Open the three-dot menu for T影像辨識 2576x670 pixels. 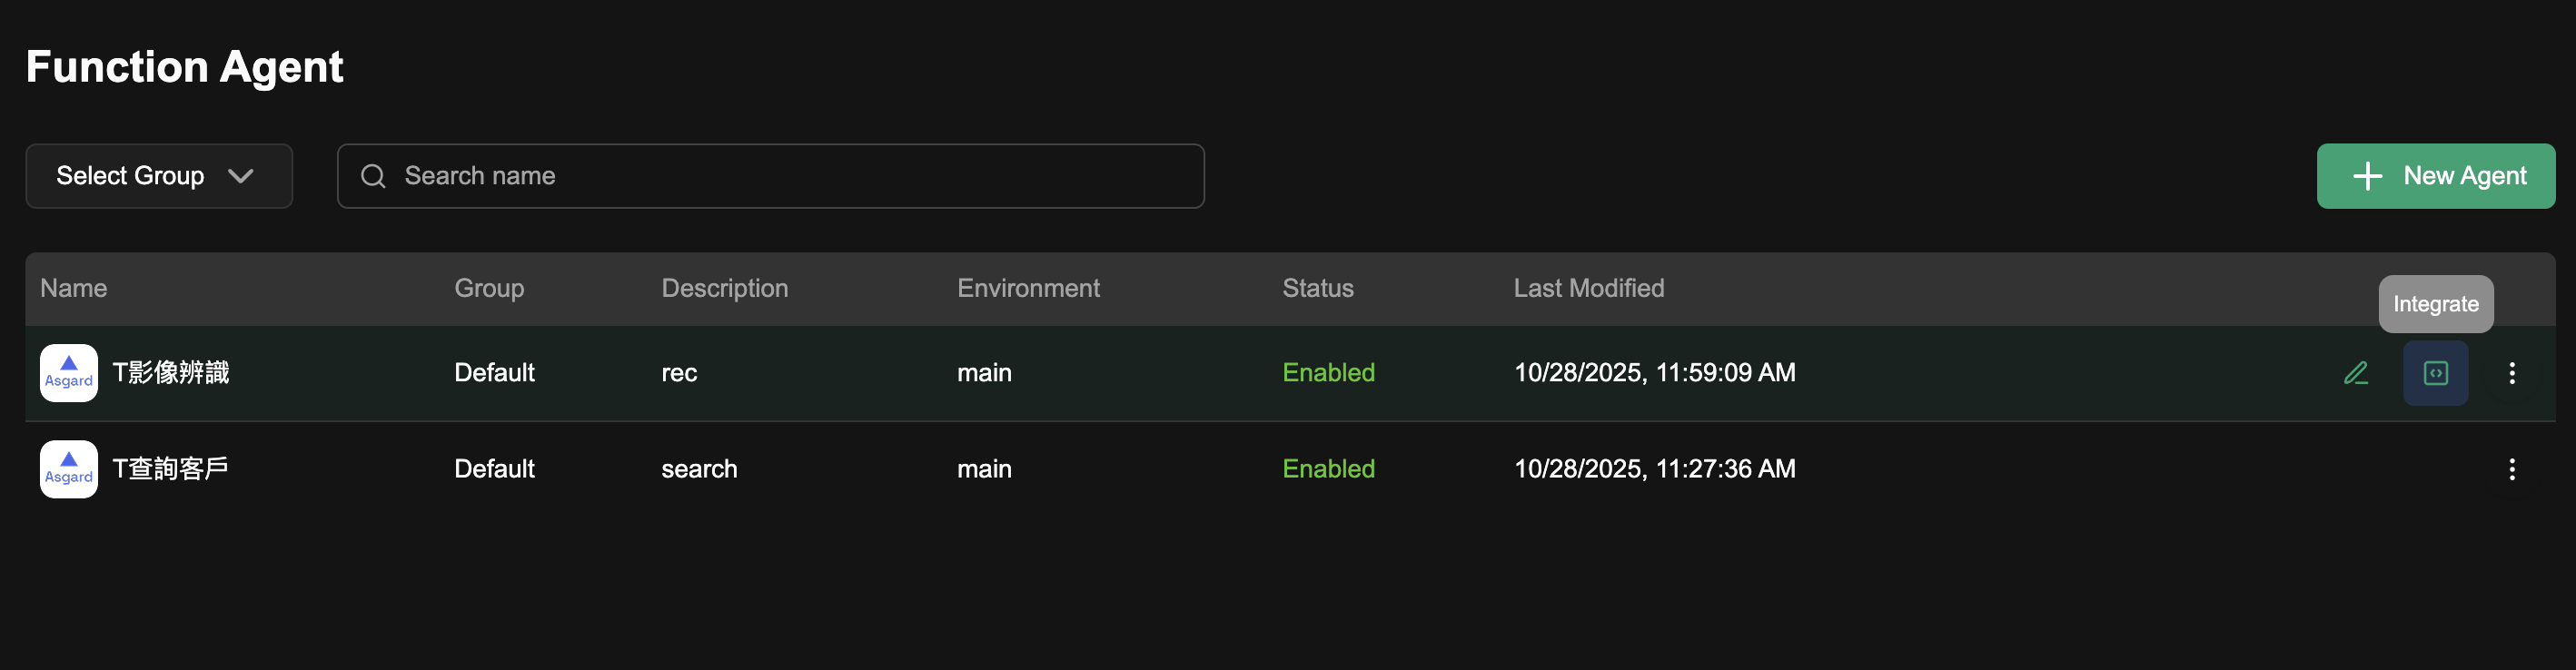tap(2511, 373)
